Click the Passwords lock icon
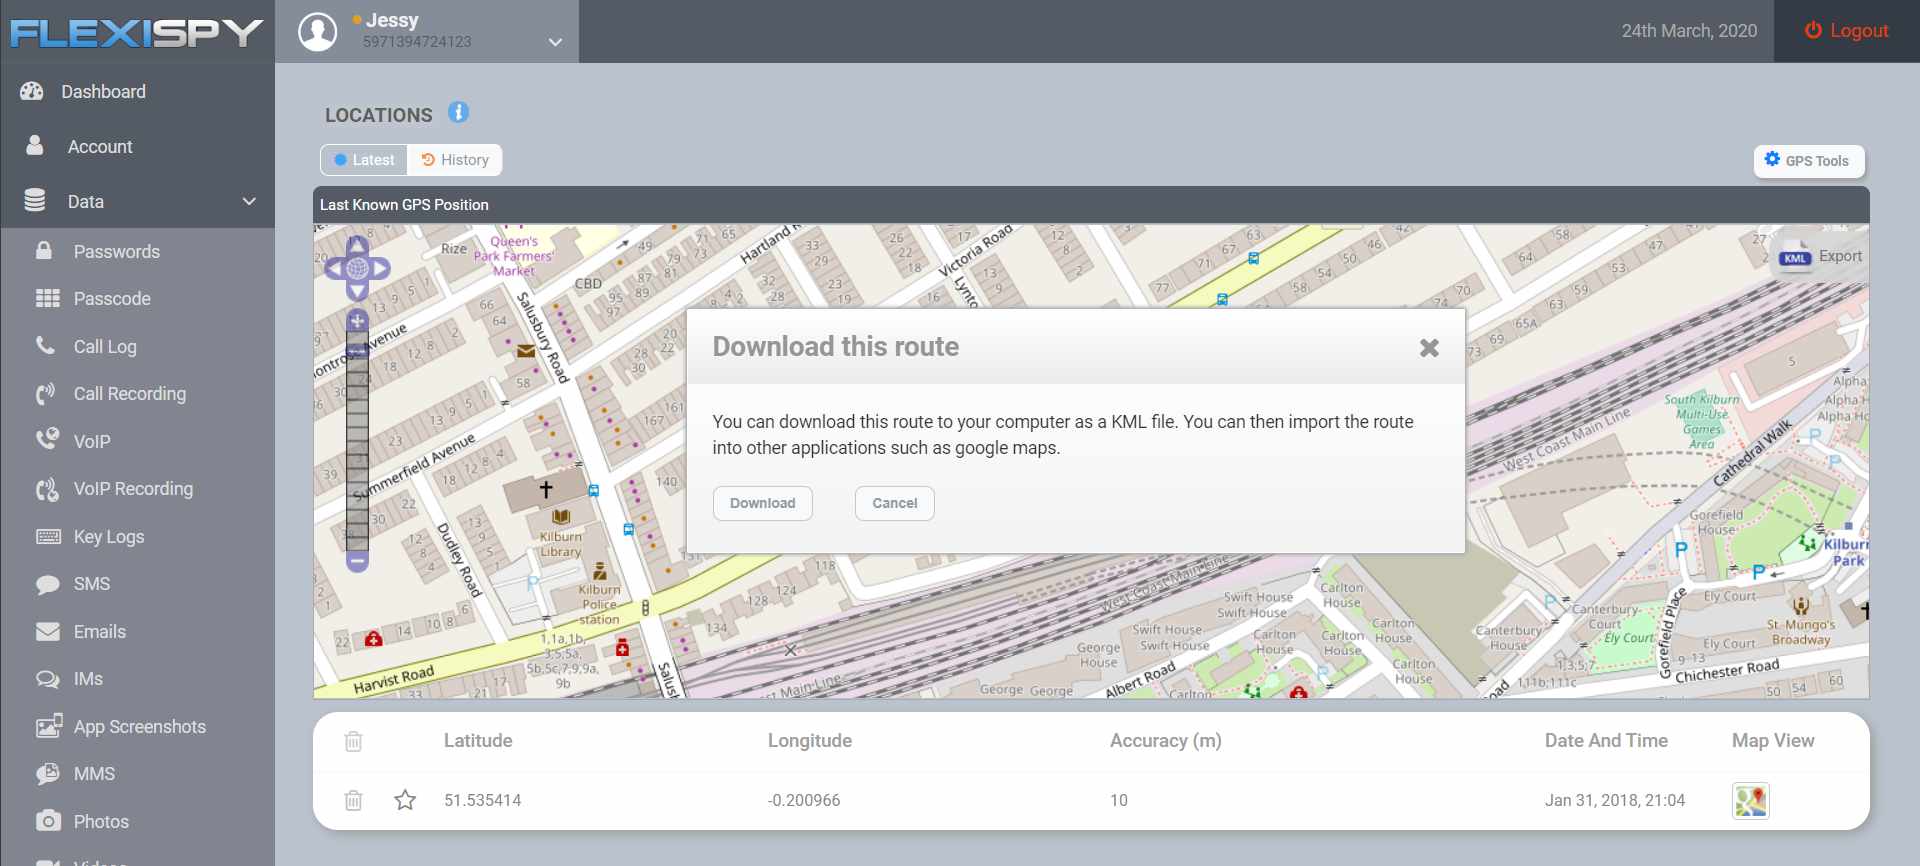 coord(44,250)
